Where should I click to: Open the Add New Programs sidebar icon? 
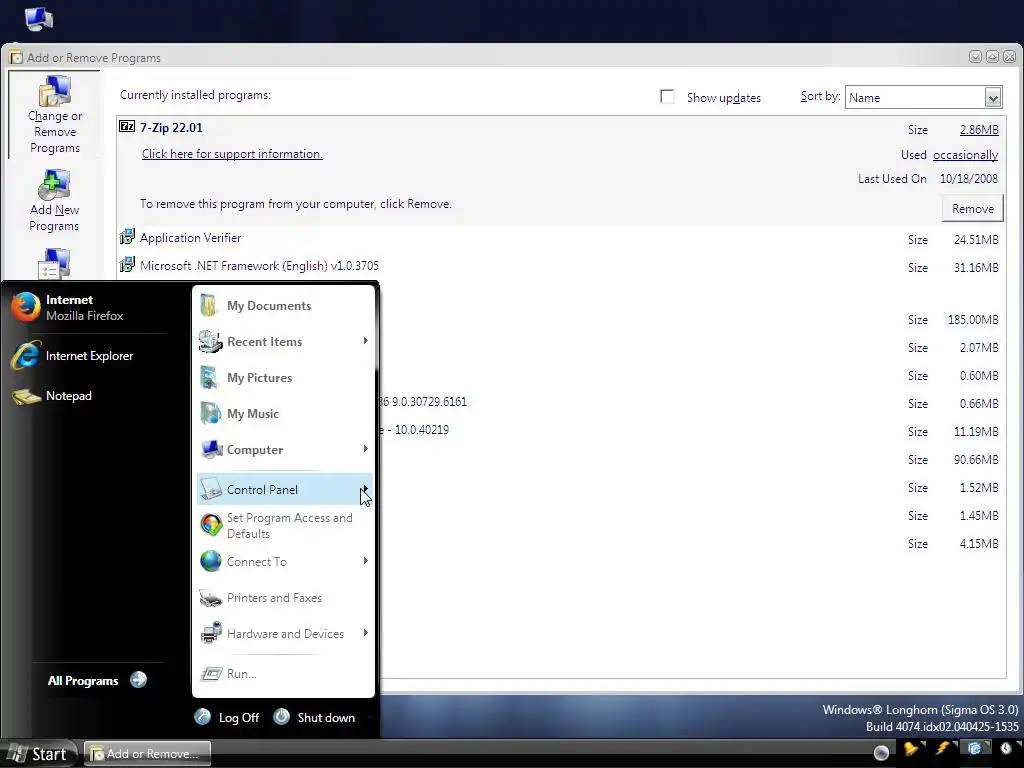[54, 185]
